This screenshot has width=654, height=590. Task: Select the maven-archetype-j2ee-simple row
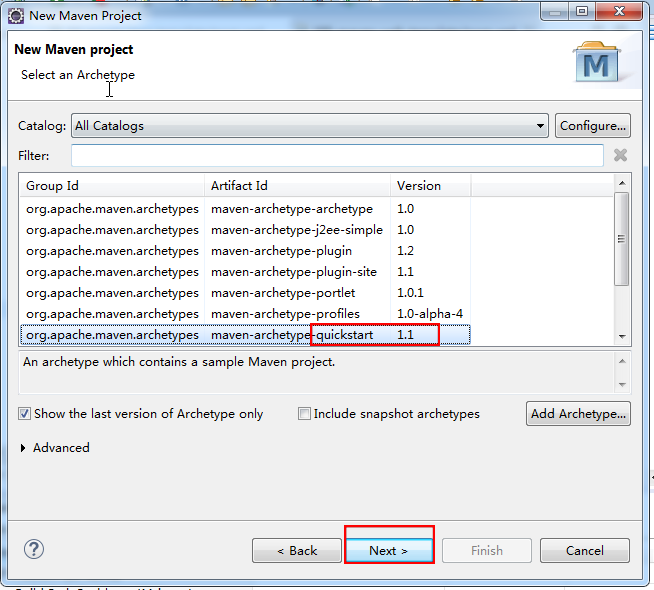[x=245, y=230]
